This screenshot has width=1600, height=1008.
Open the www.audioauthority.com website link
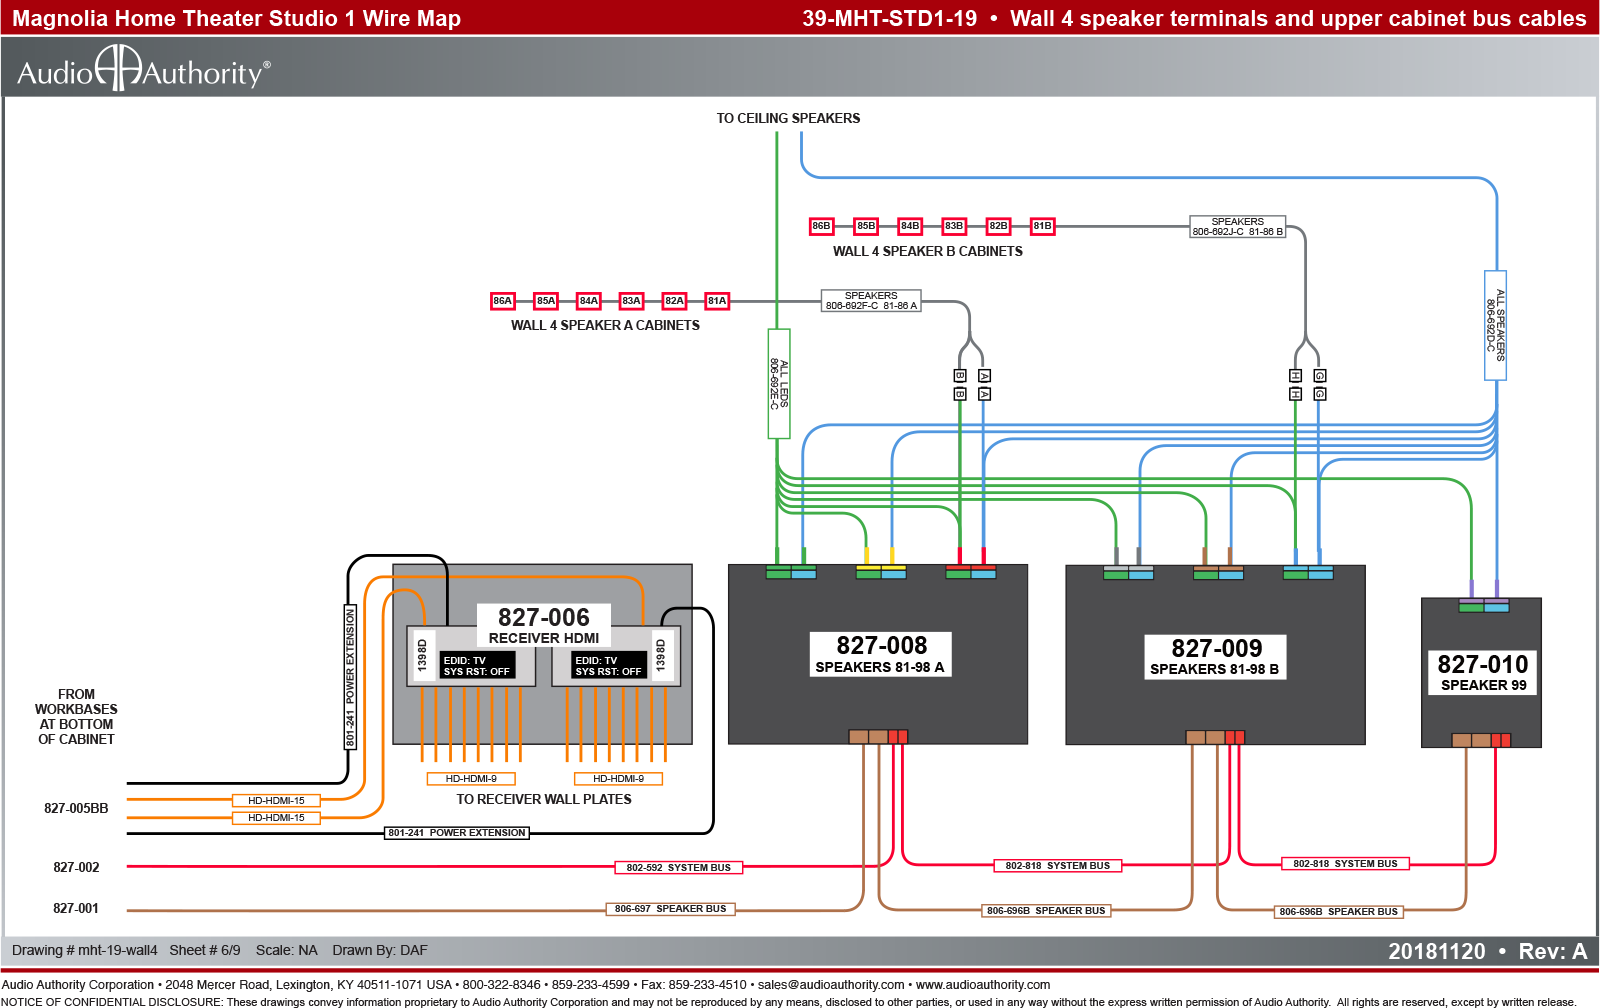pos(983,985)
